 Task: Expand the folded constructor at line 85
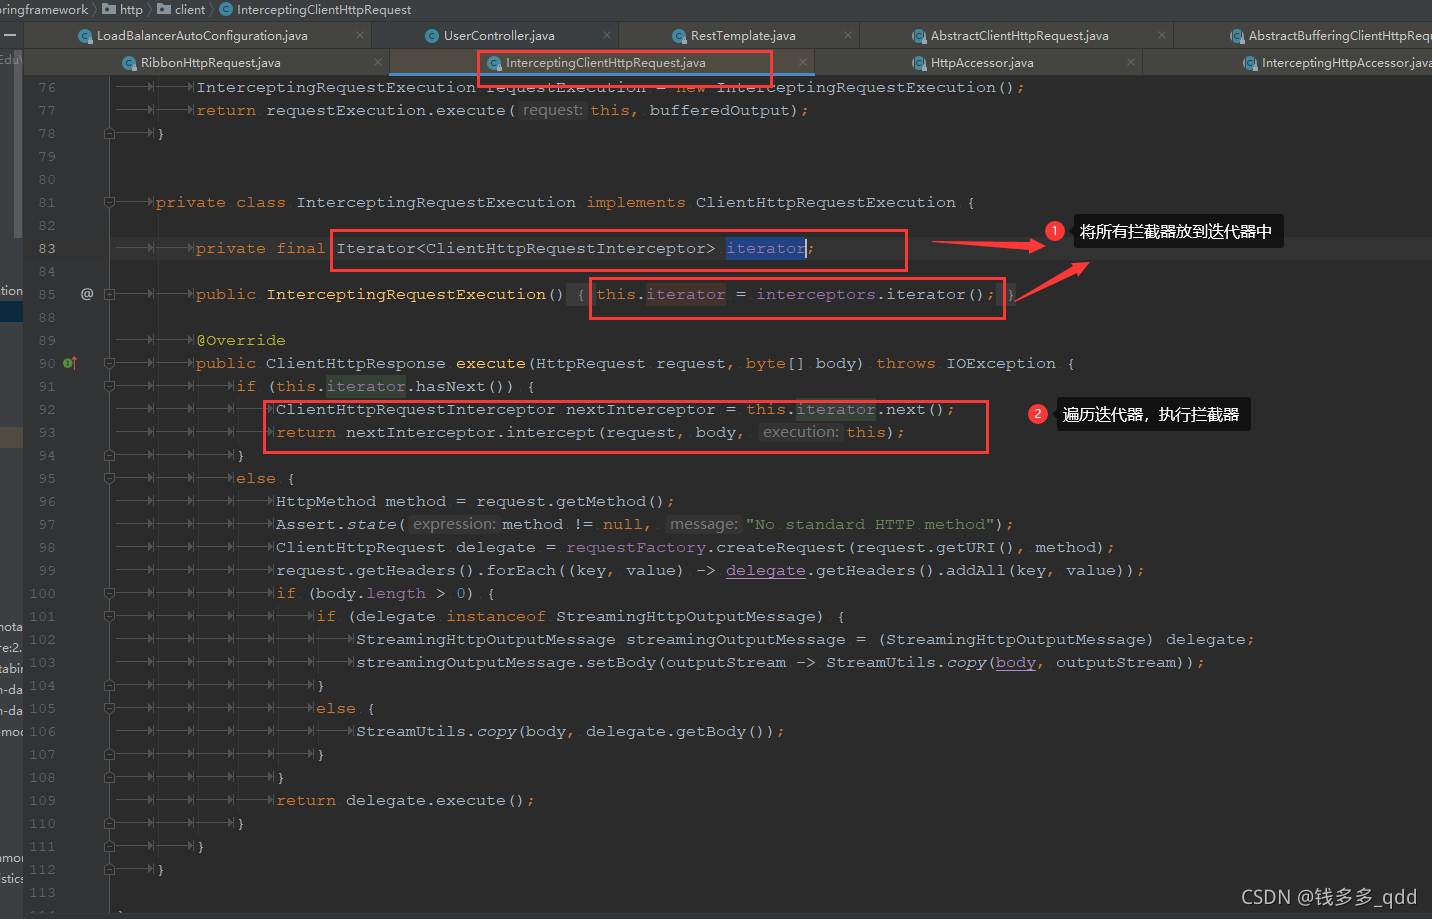(x=109, y=294)
